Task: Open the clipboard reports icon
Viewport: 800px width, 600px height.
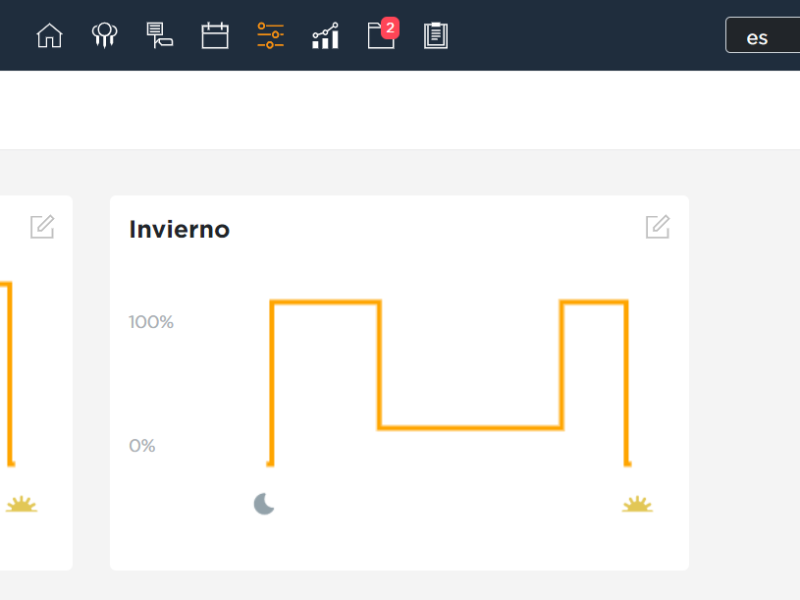Action: pos(436,36)
